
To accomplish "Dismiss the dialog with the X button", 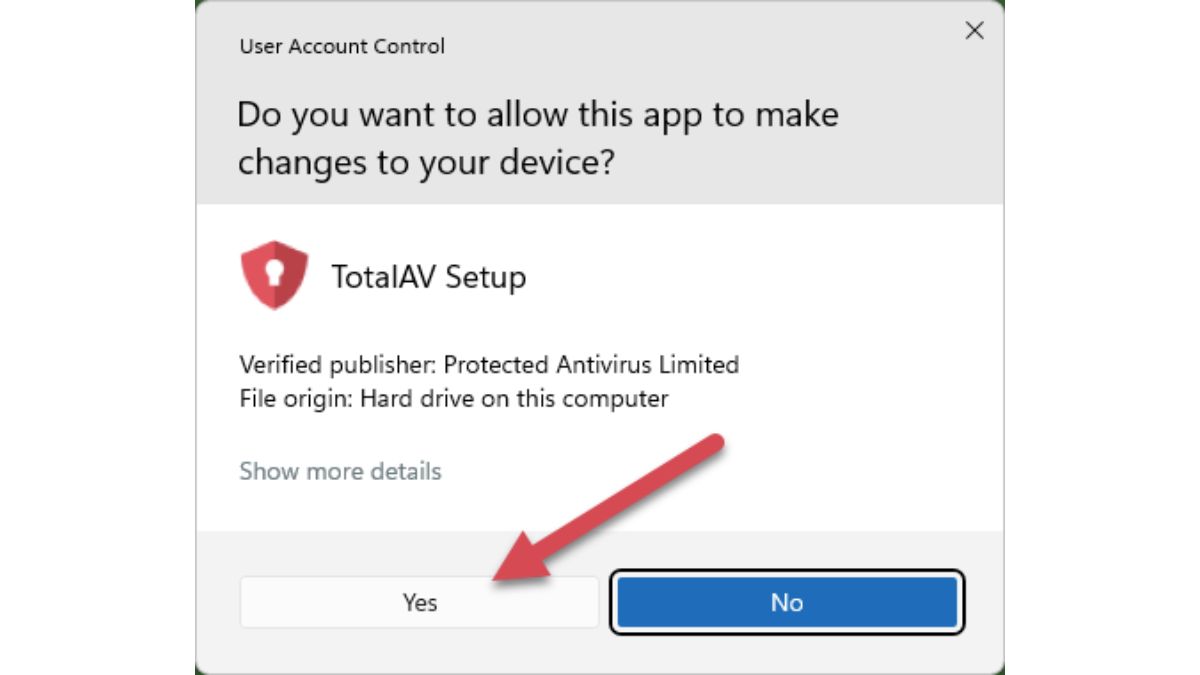I will (974, 31).
